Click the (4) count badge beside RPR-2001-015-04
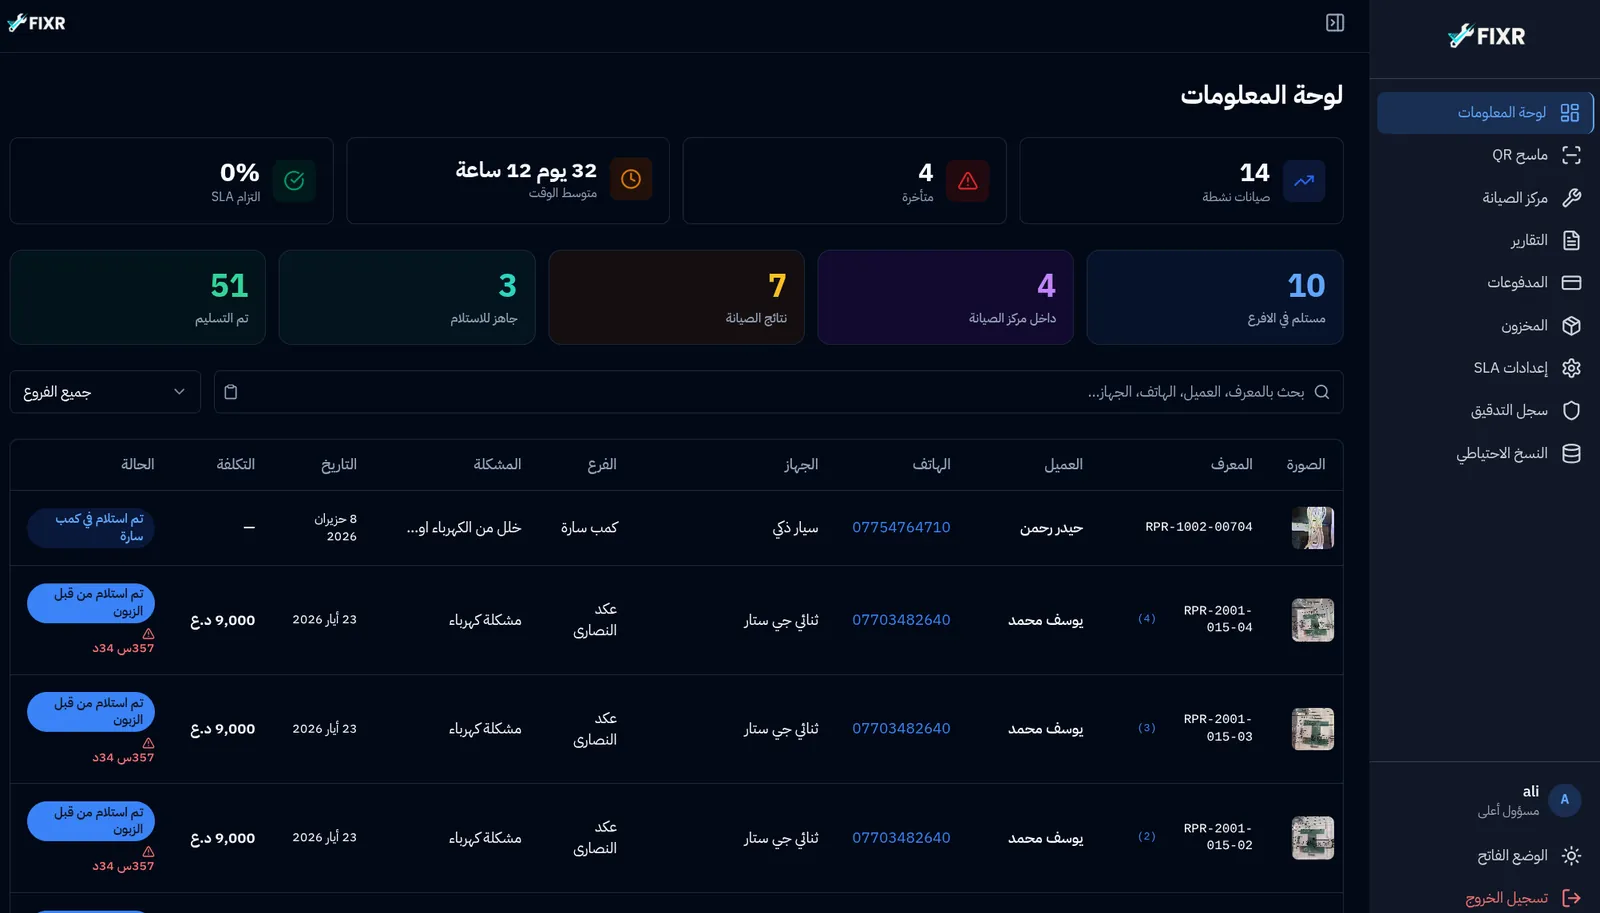1600x913 pixels. coord(1147,619)
